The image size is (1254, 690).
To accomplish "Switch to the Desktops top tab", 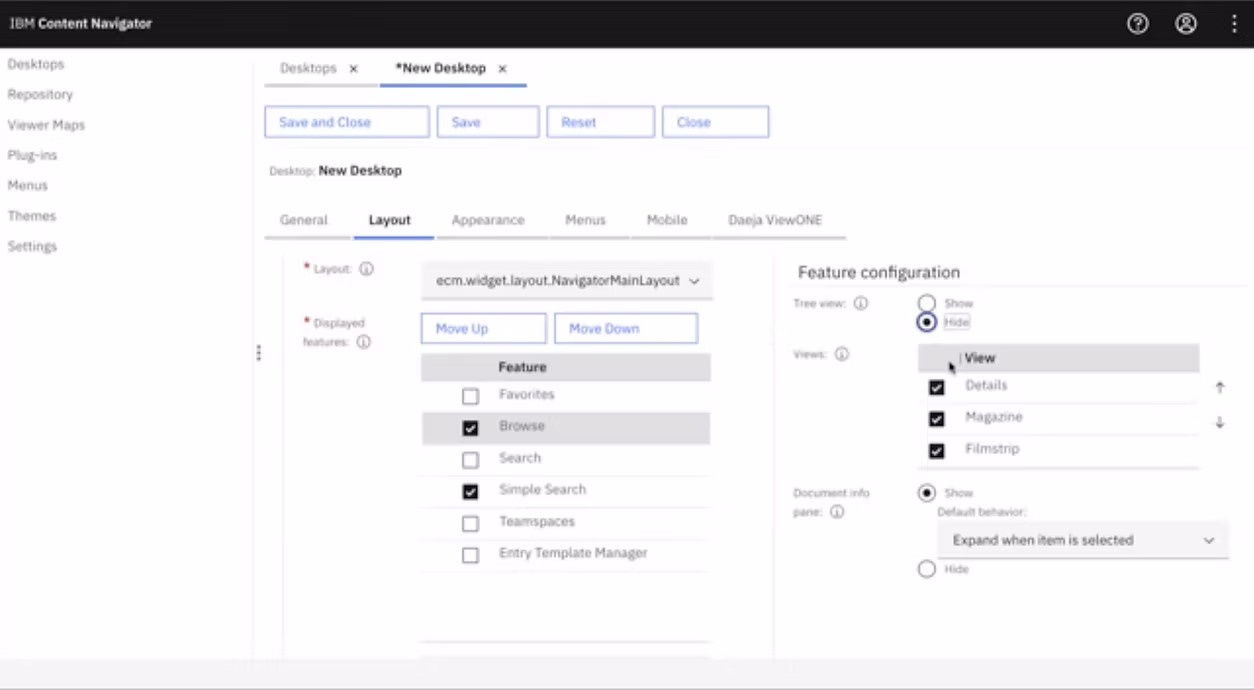I will 309,69.
